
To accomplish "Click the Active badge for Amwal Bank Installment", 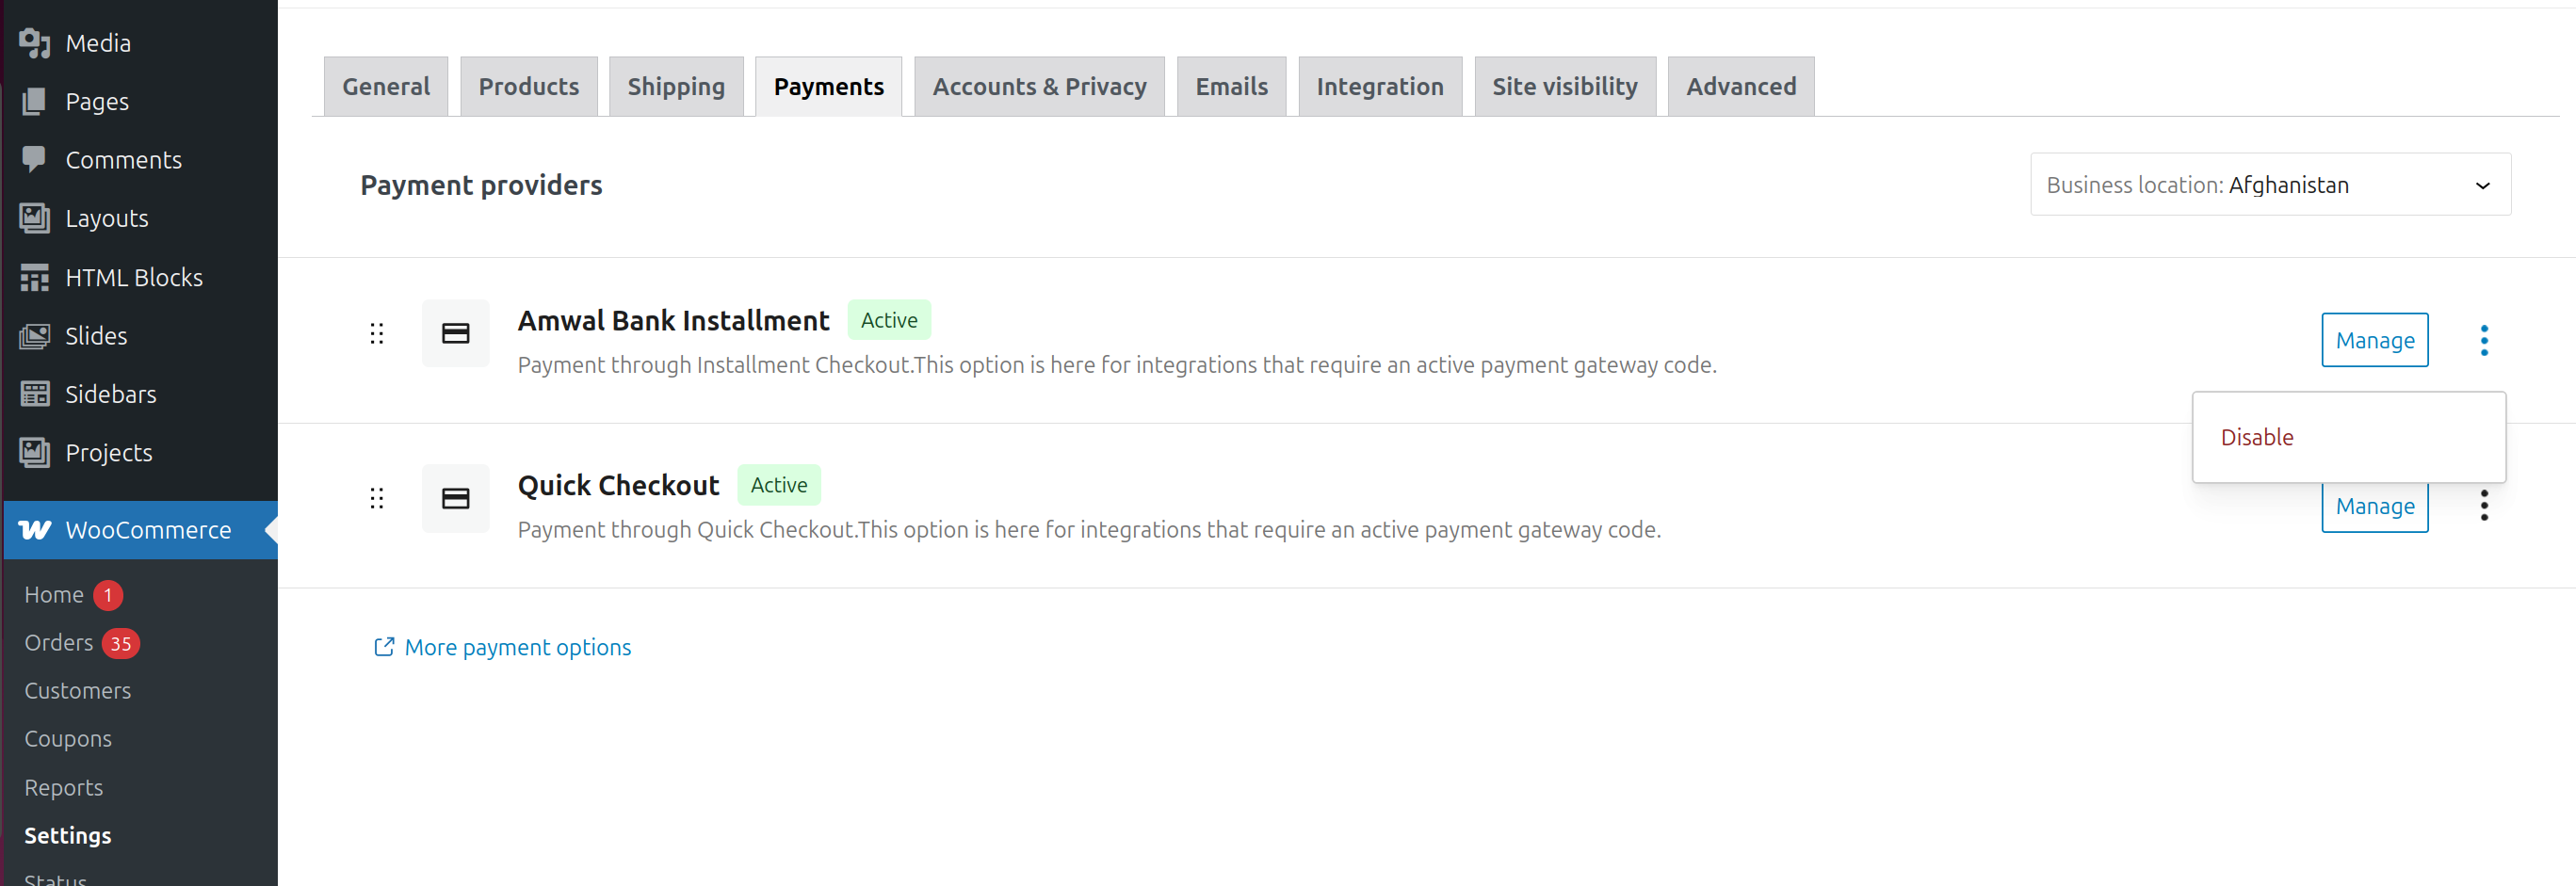I will [x=889, y=321].
